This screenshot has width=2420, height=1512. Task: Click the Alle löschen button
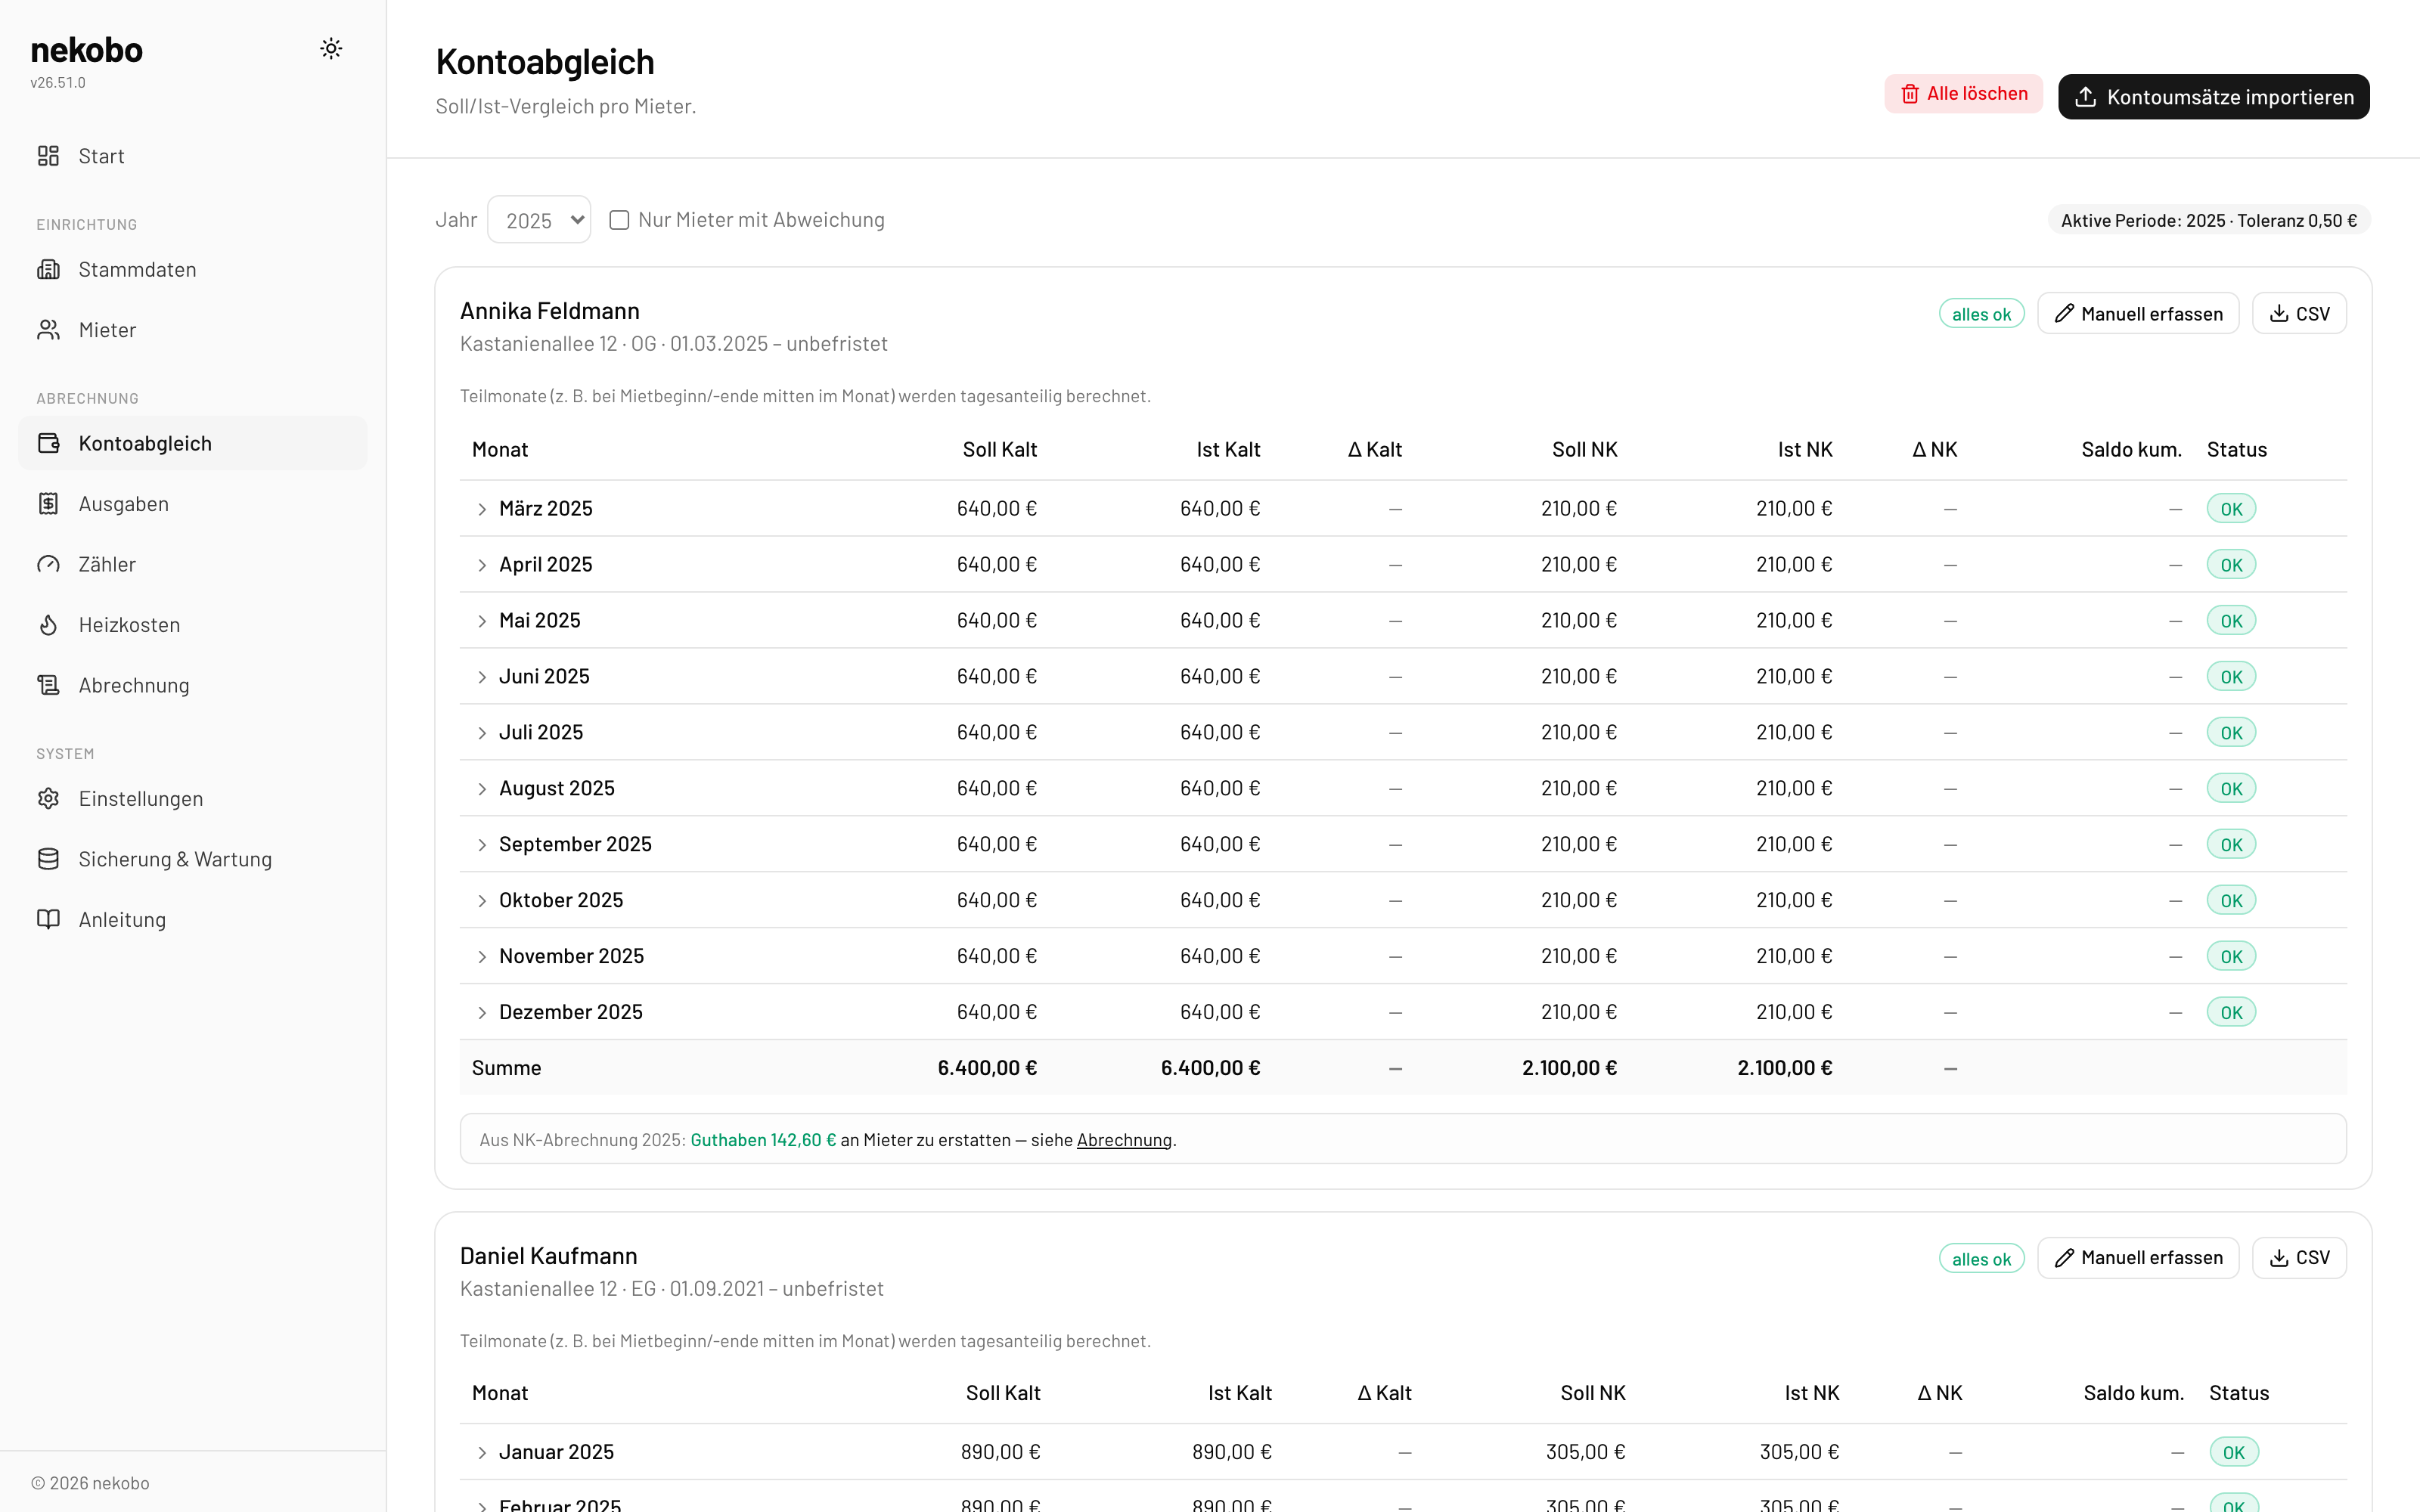[1963, 94]
